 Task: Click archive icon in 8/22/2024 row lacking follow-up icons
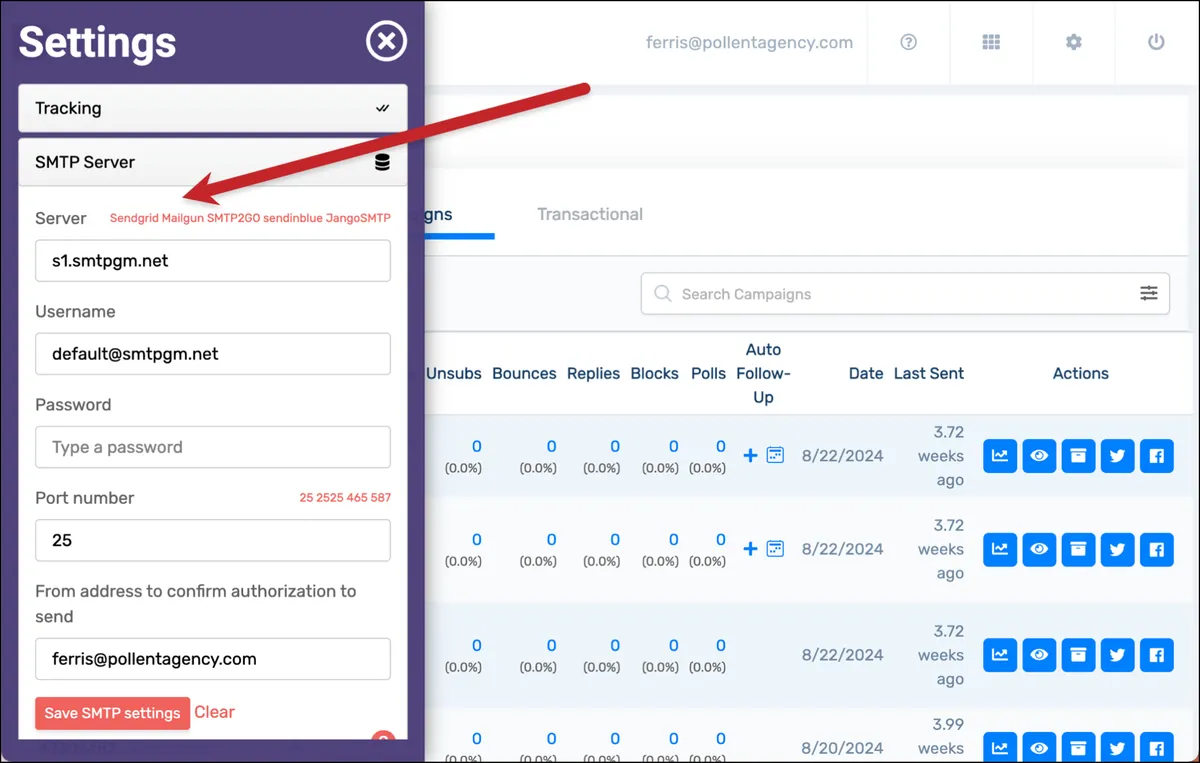(1078, 655)
